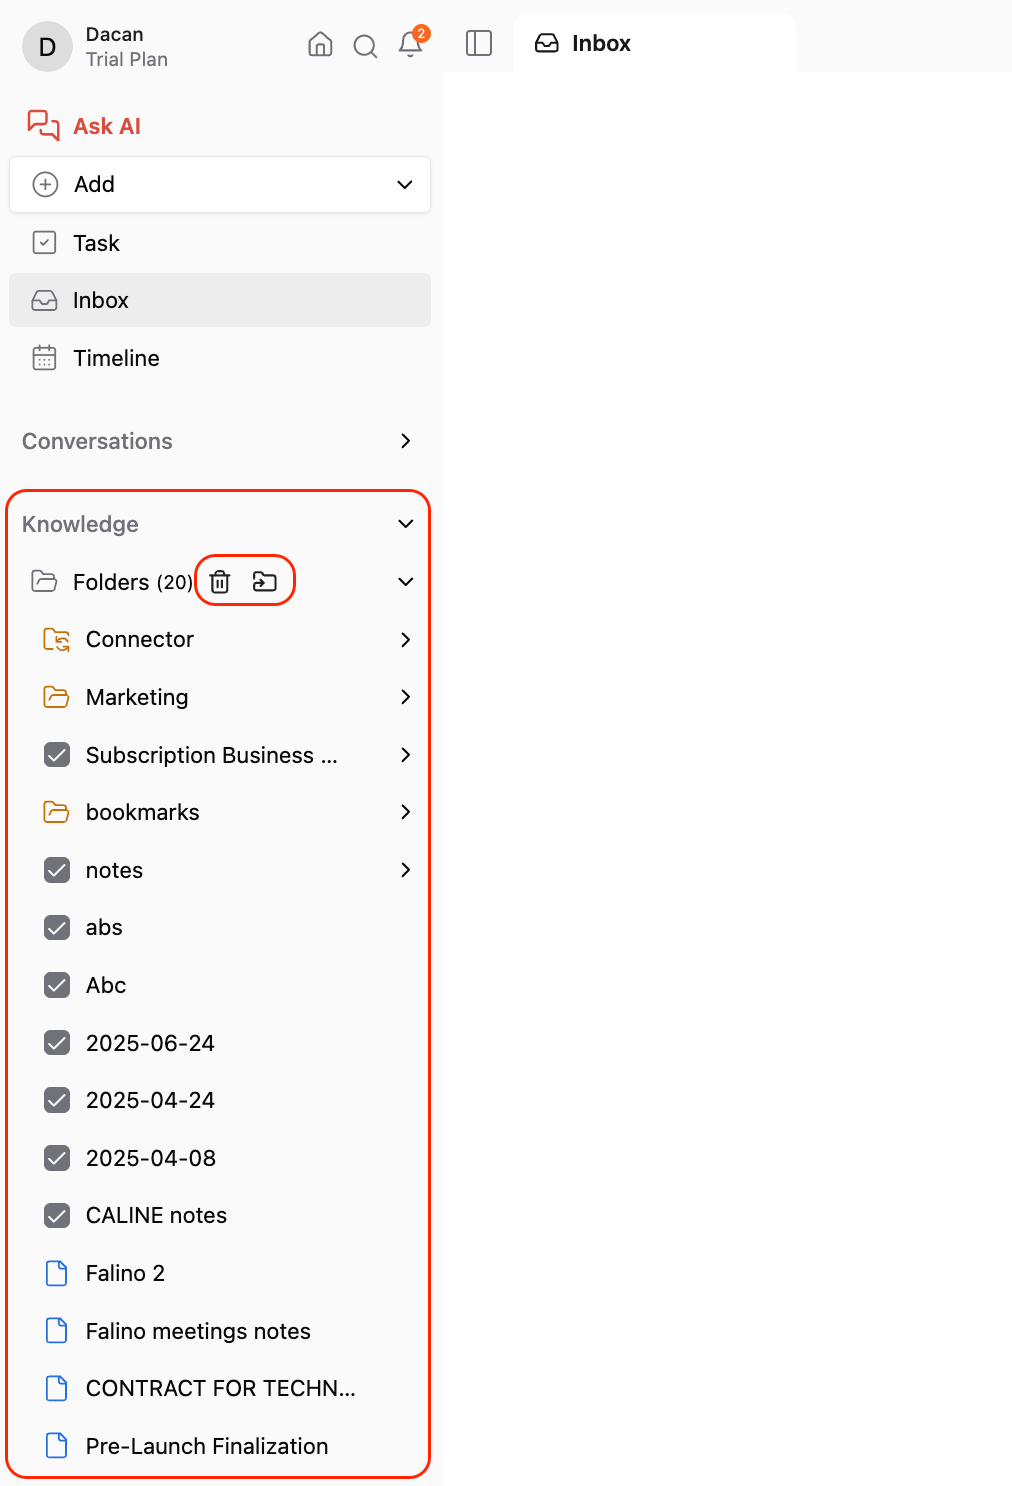Screen dimensions: 1012x1486
Task: Open Falino 2 document
Action: (x=125, y=1273)
